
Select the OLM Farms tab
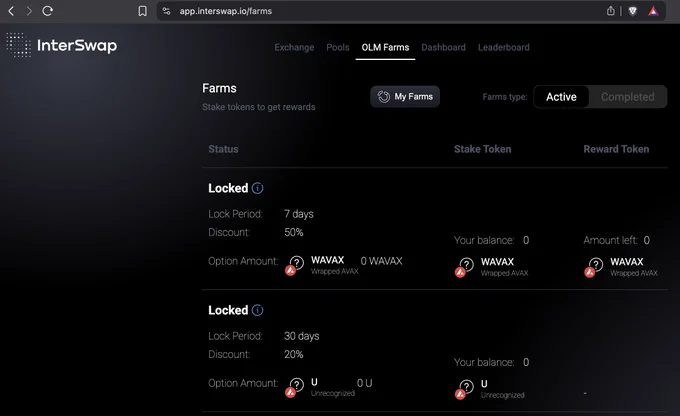coord(385,47)
